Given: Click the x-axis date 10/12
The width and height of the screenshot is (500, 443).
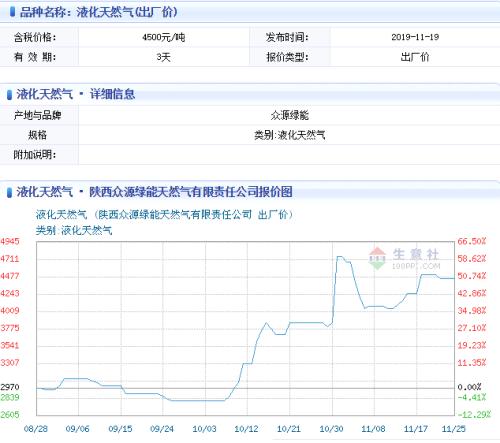Looking at the screenshot, I should click(x=247, y=429).
